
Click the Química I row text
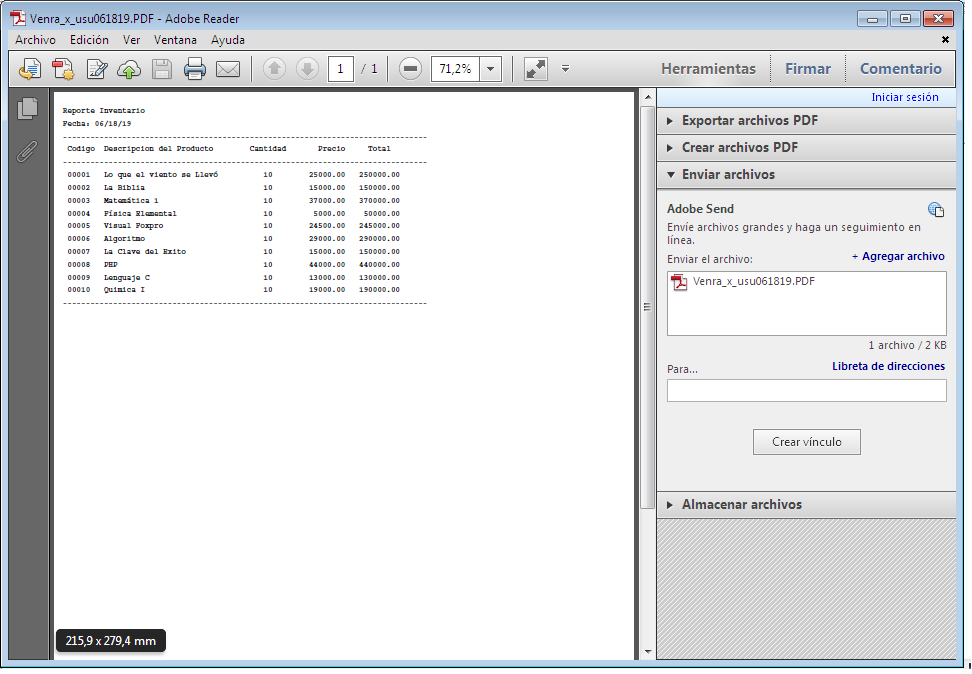pyautogui.click(x=124, y=290)
